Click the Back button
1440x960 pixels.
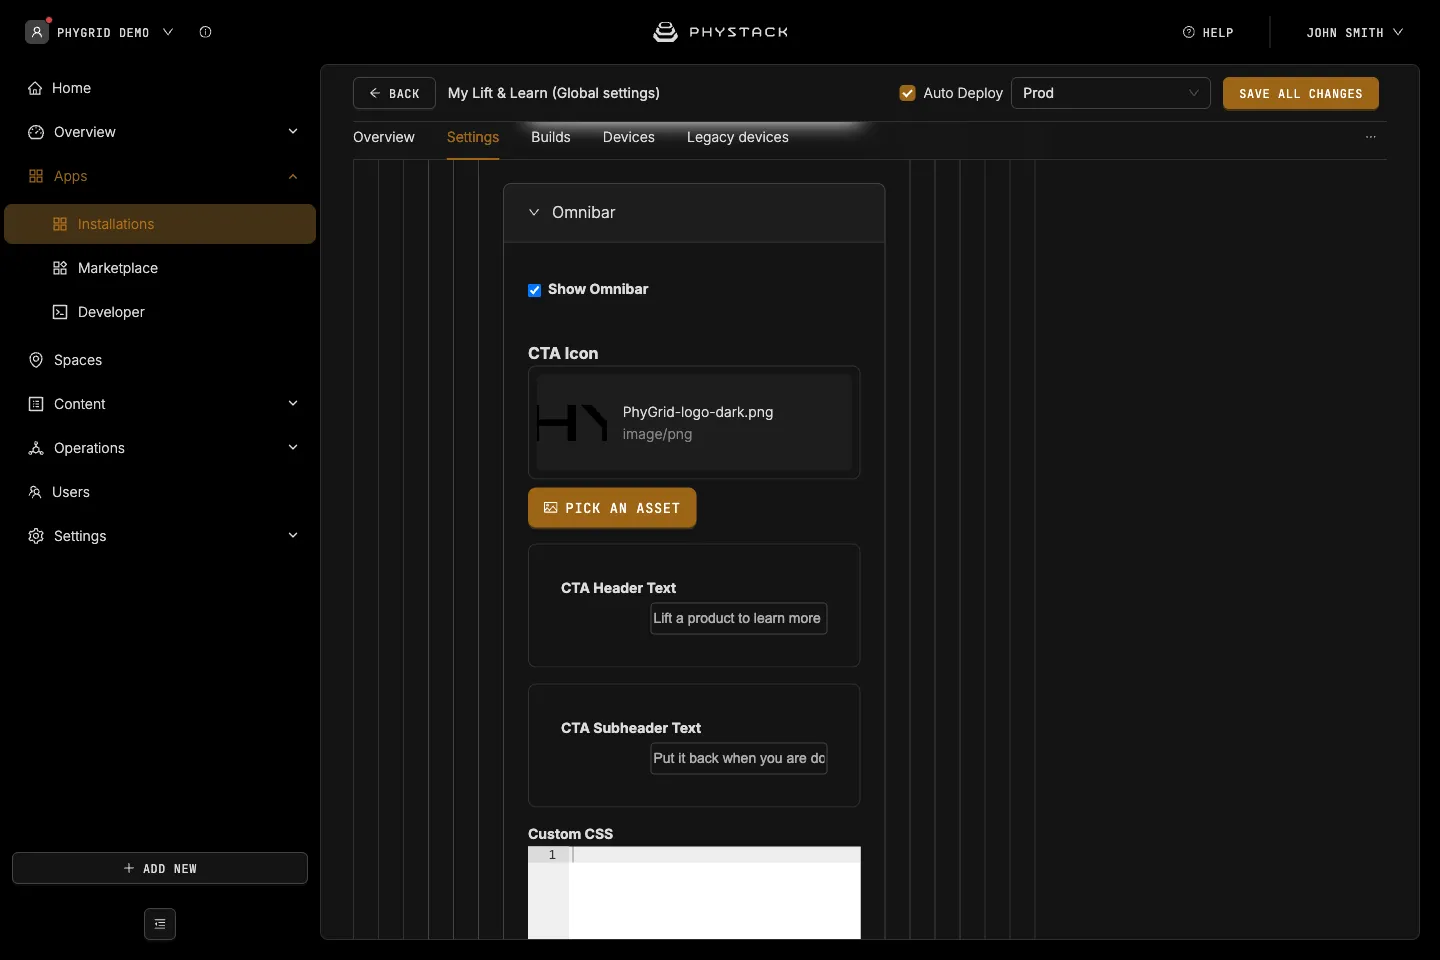coord(394,93)
